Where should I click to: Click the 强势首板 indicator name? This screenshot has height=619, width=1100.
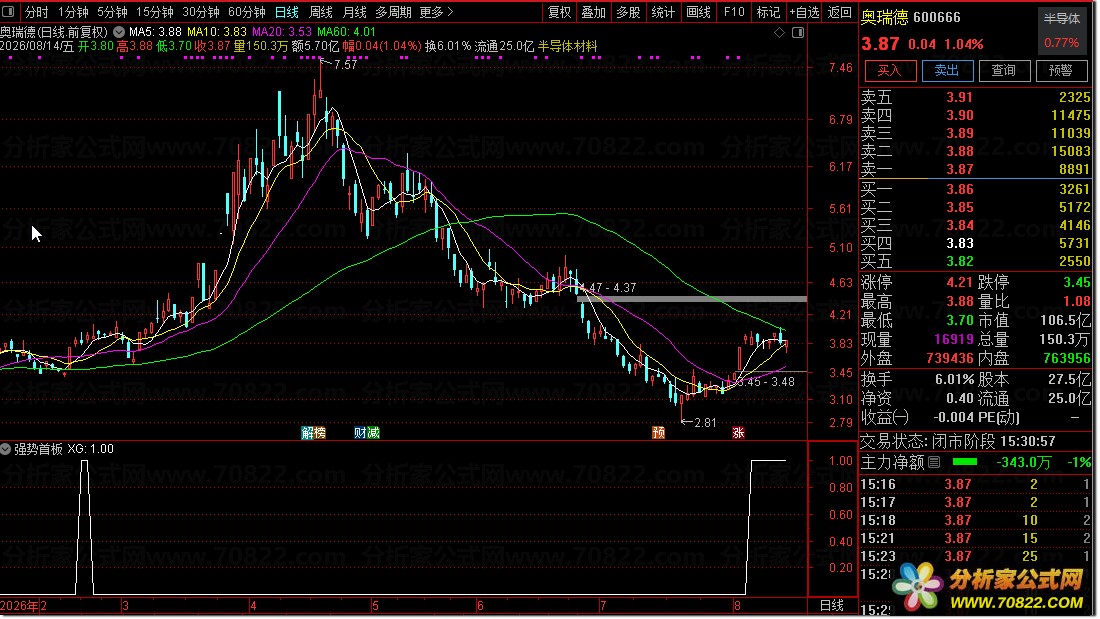[39, 449]
